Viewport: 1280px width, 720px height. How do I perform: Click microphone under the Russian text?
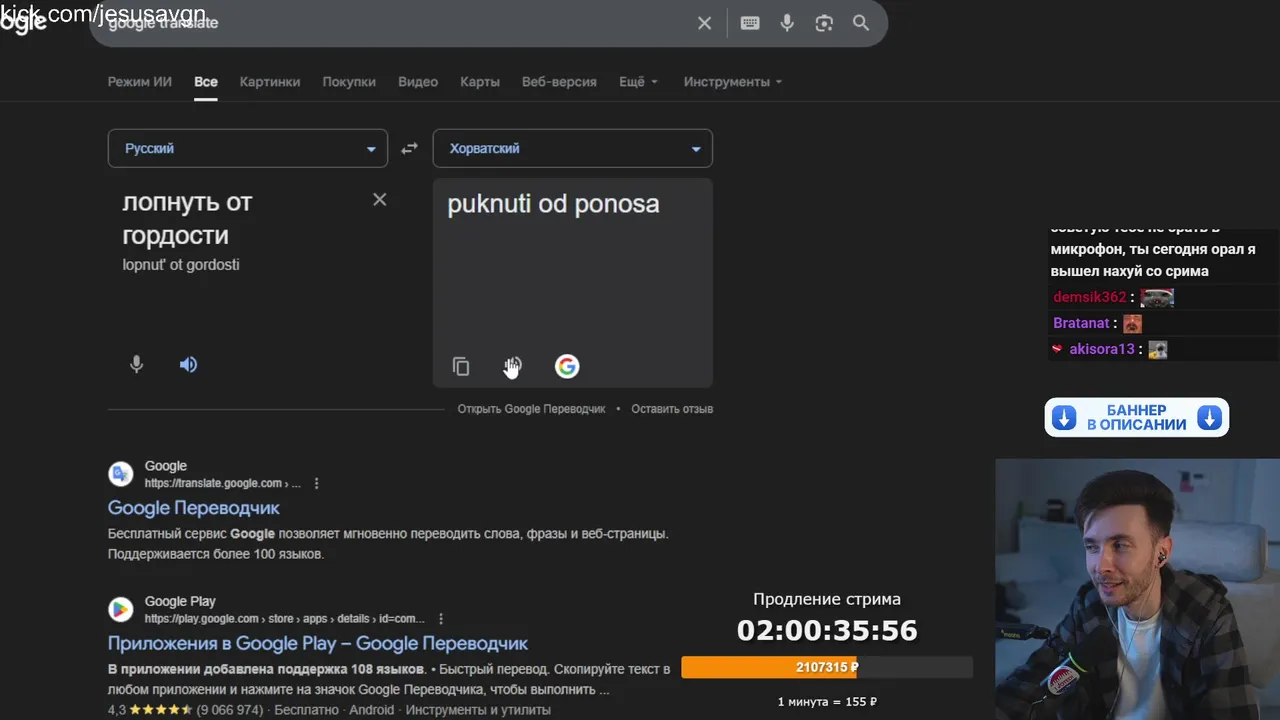click(137, 365)
